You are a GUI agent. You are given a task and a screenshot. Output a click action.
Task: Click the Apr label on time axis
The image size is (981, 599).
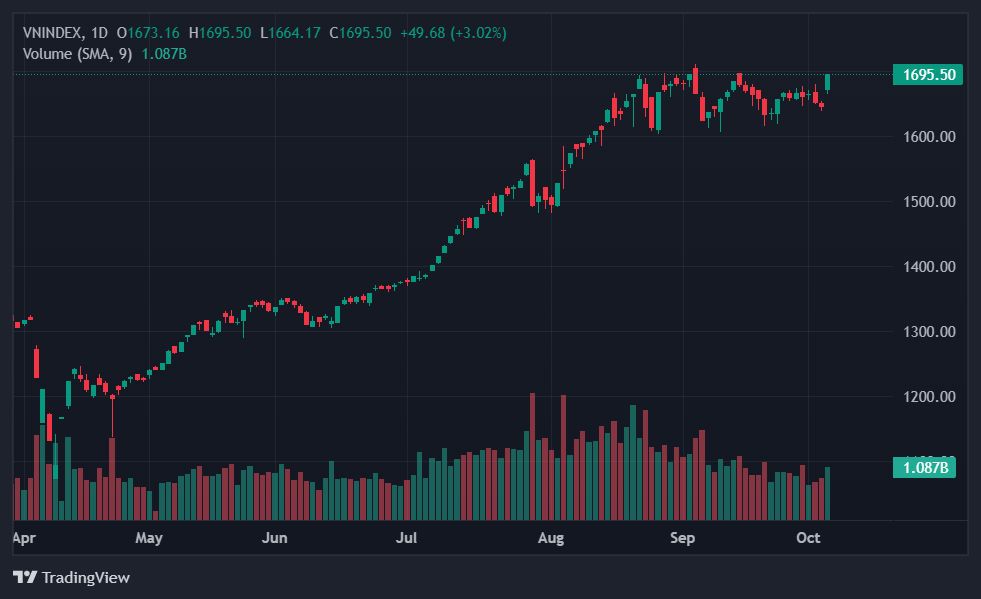(x=24, y=538)
